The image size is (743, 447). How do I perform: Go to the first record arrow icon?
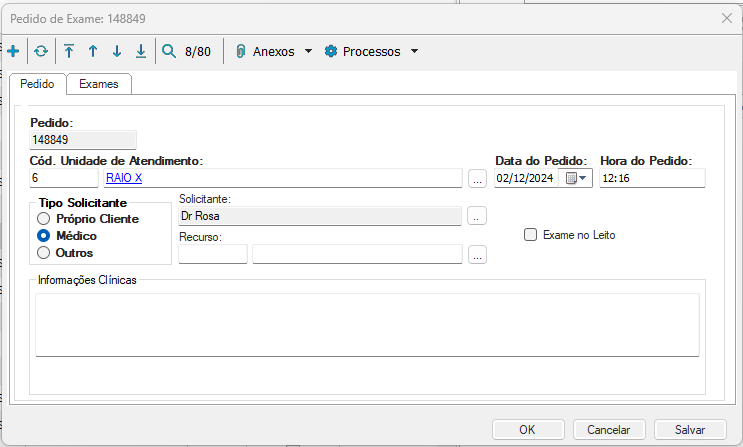point(69,51)
